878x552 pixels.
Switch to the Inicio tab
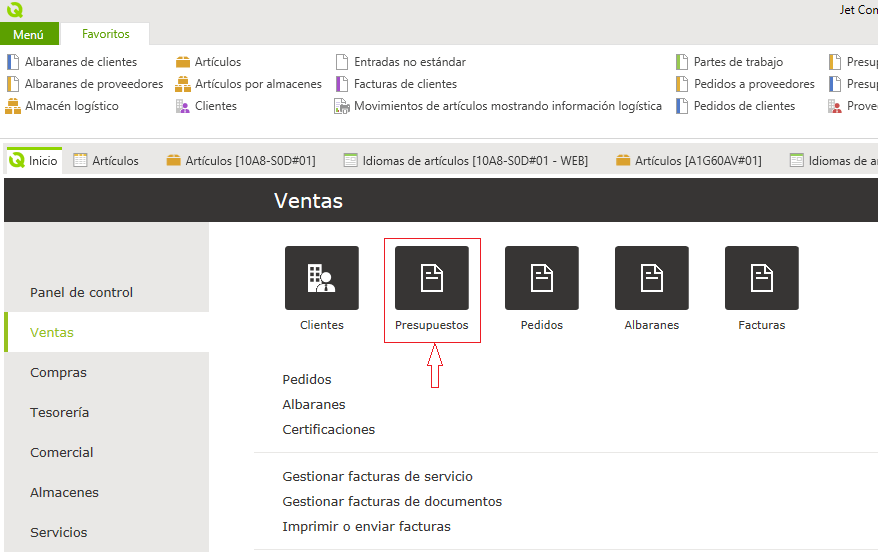tap(34, 161)
